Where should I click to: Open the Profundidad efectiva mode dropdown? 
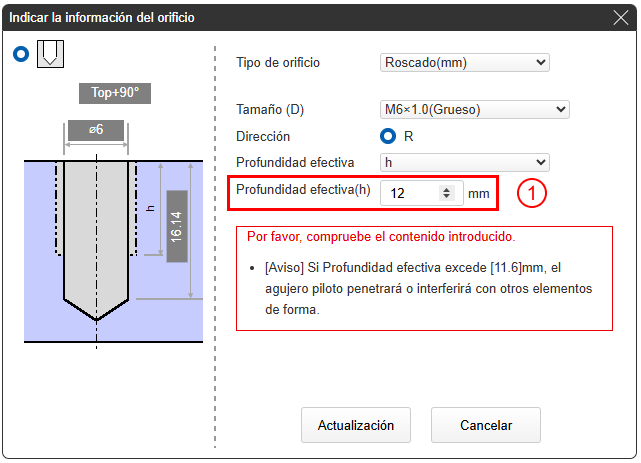pos(465,162)
